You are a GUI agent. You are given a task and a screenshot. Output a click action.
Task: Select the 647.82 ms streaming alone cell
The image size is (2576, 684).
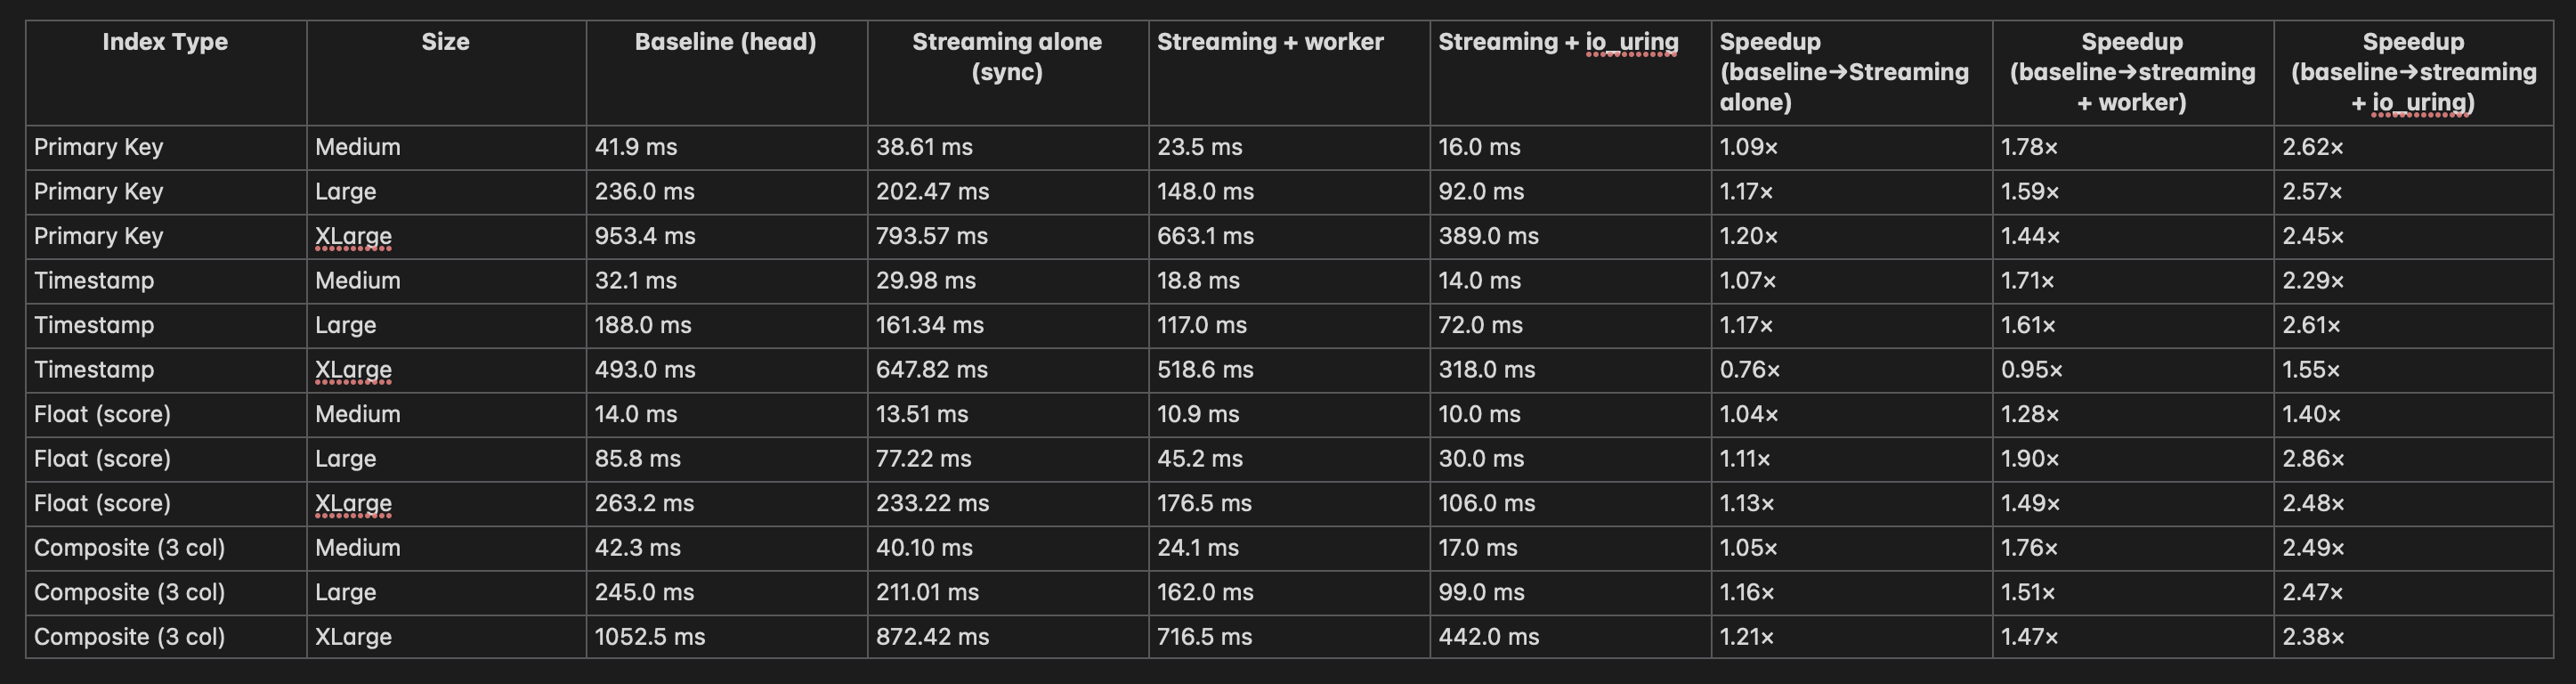coord(931,370)
